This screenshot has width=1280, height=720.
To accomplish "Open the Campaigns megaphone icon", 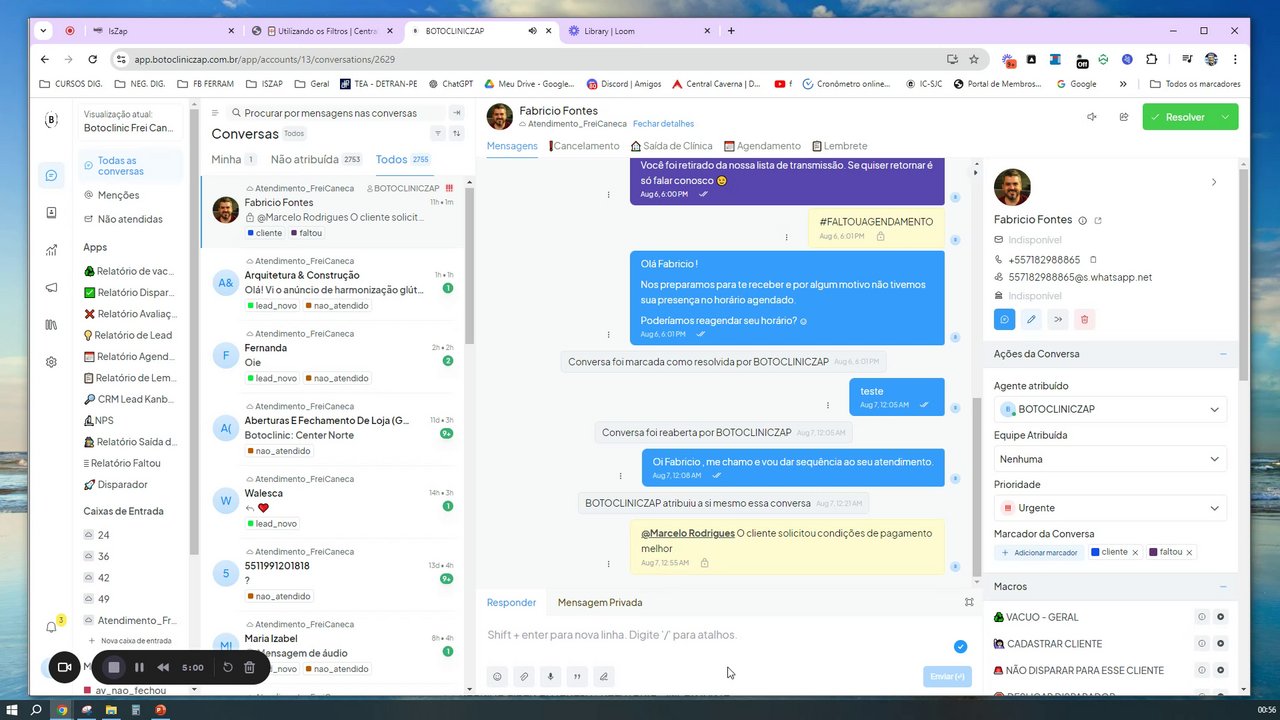I will tap(51, 288).
